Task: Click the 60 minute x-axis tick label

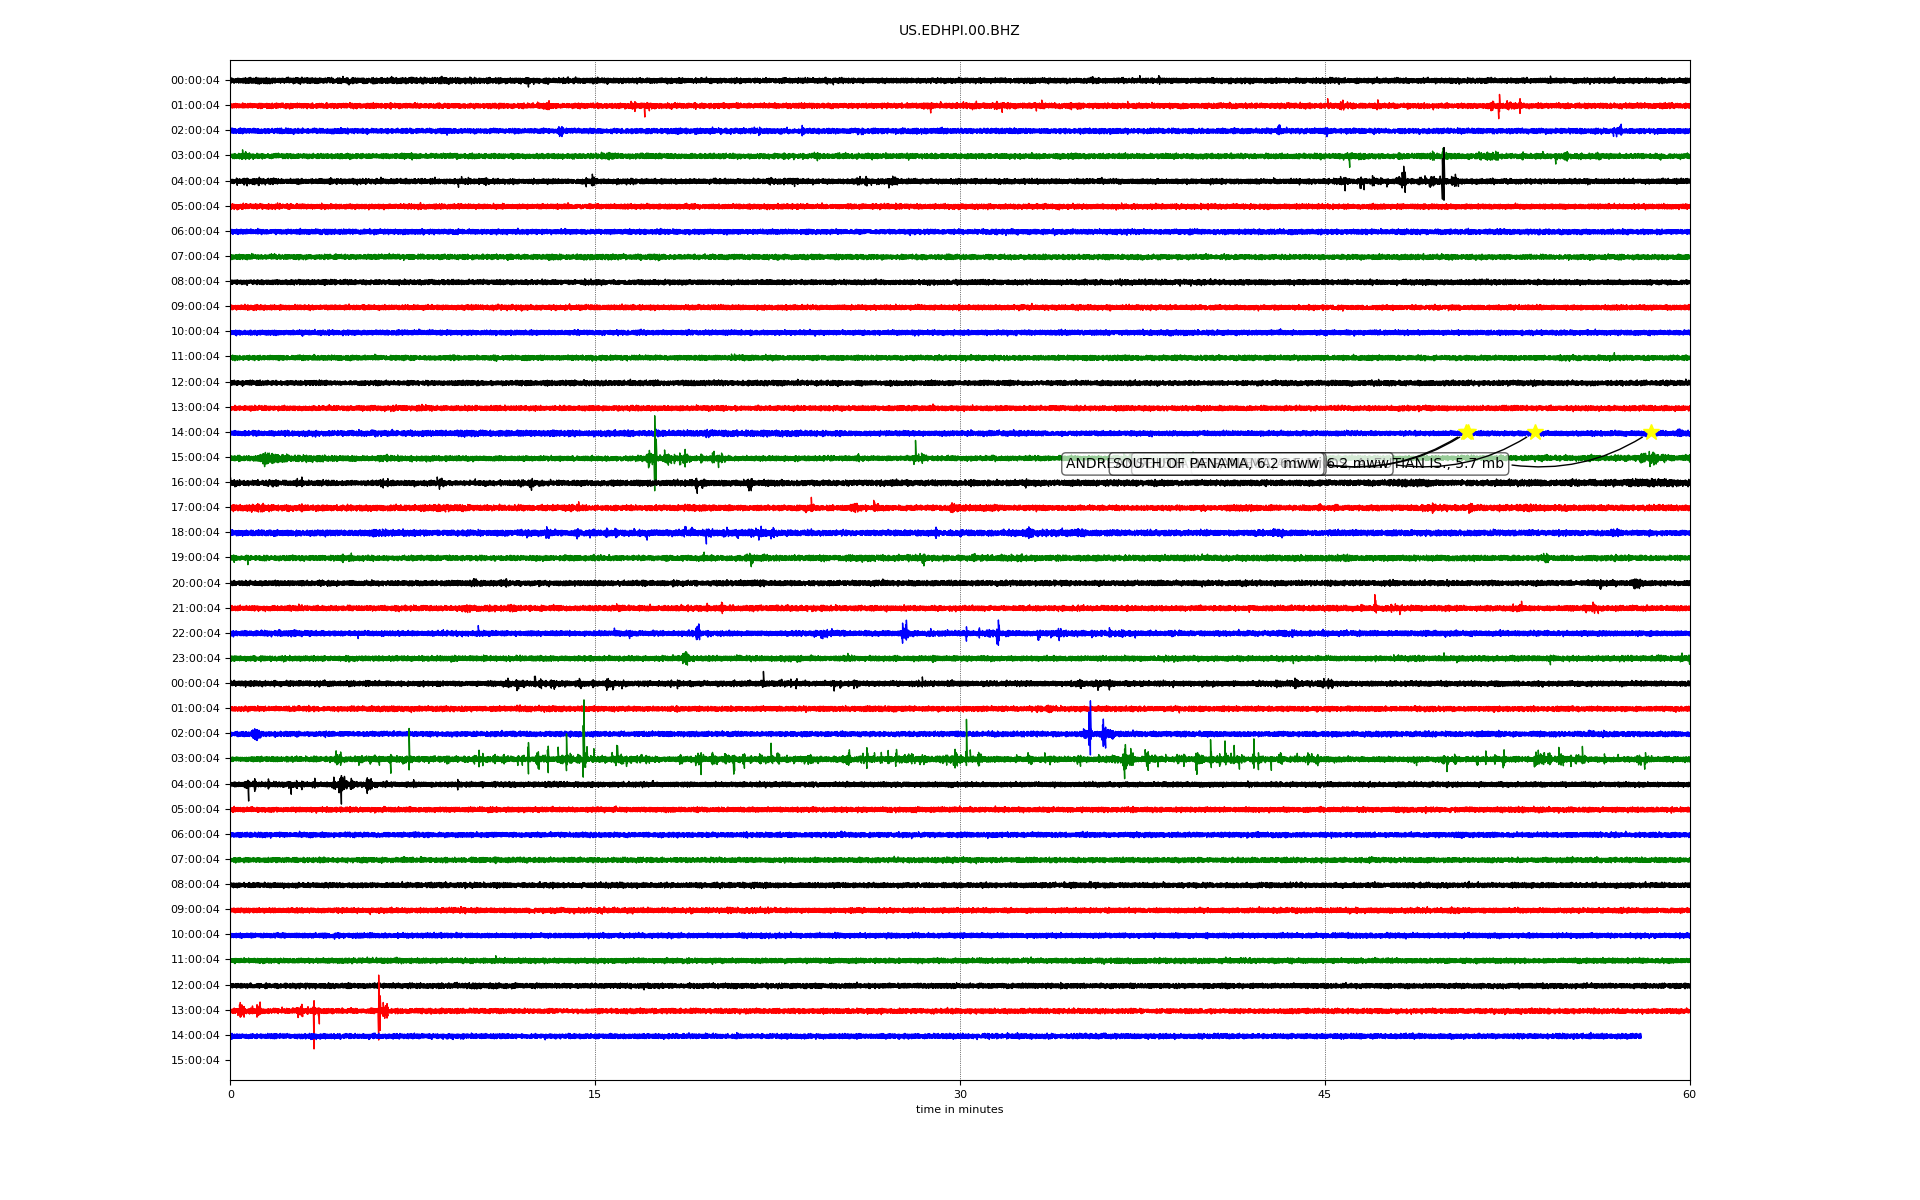Action: (1689, 1094)
